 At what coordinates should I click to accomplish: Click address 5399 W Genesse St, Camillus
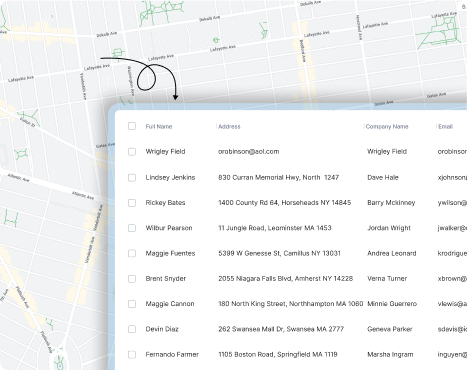tap(279, 253)
